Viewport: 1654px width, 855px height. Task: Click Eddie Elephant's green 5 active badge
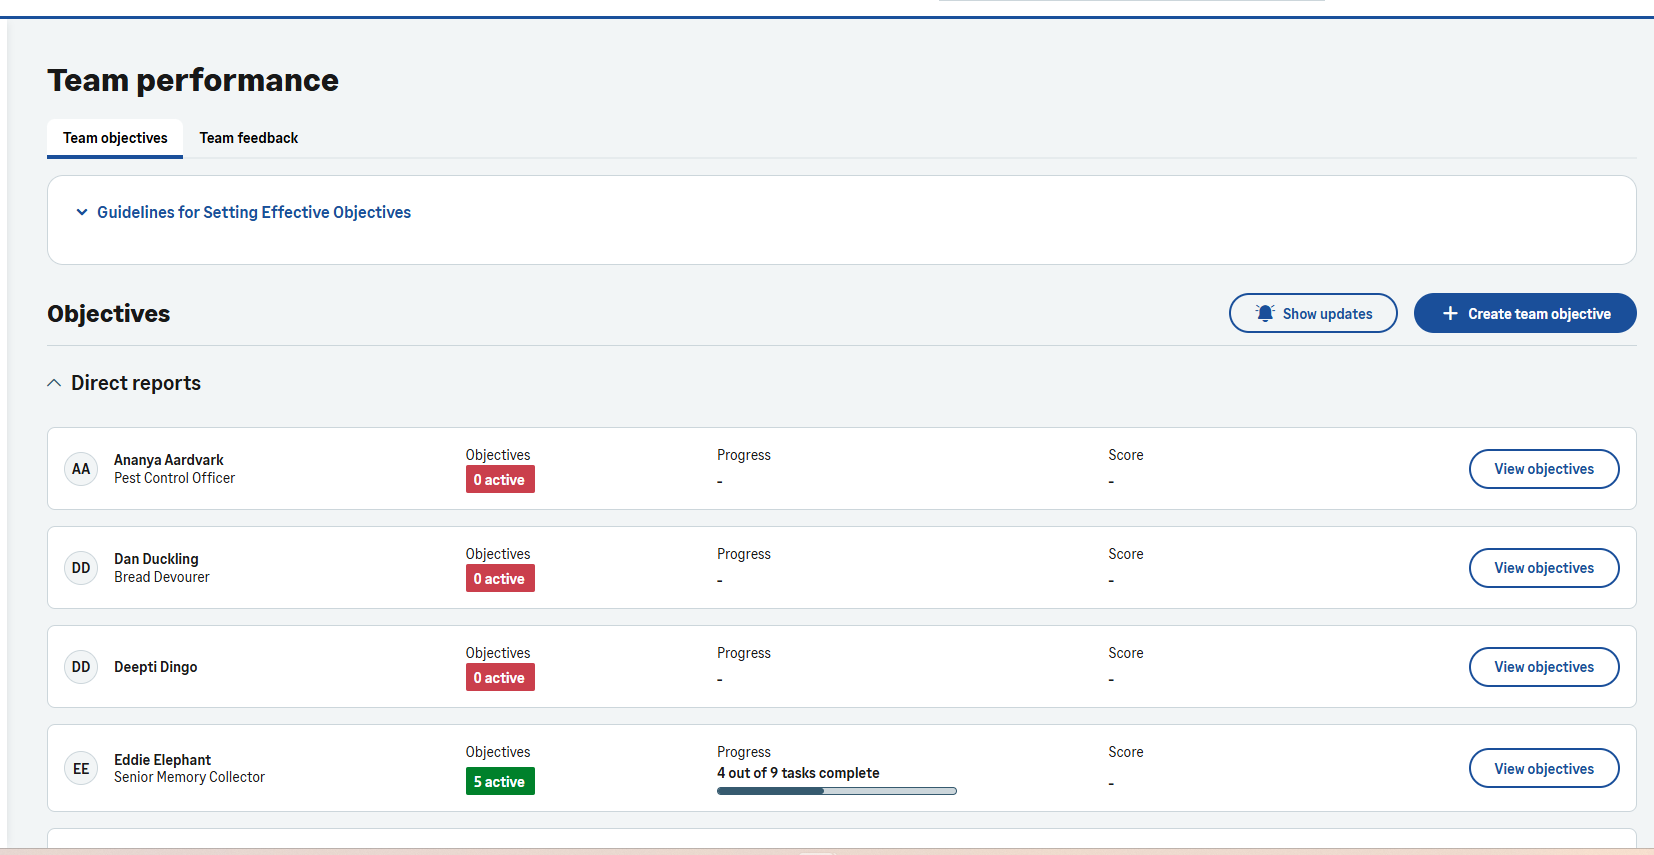(500, 781)
